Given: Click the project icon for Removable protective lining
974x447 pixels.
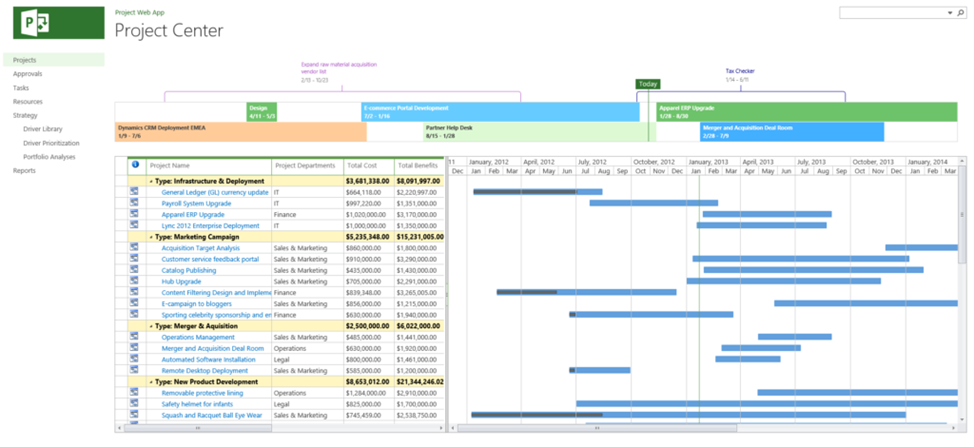Looking at the screenshot, I should (x=134, y=393).
